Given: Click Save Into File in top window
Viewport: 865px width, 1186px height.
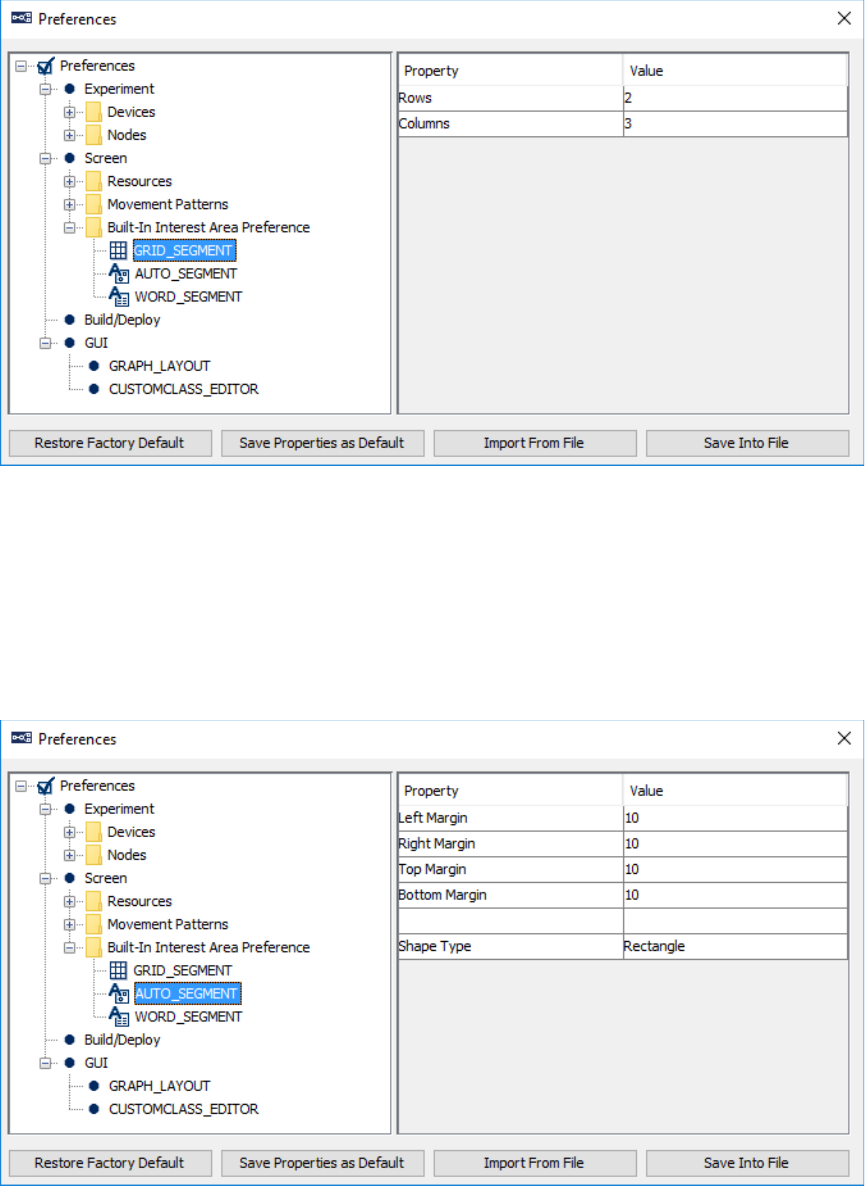Looking at the screenshot, I should pos(747,443).
